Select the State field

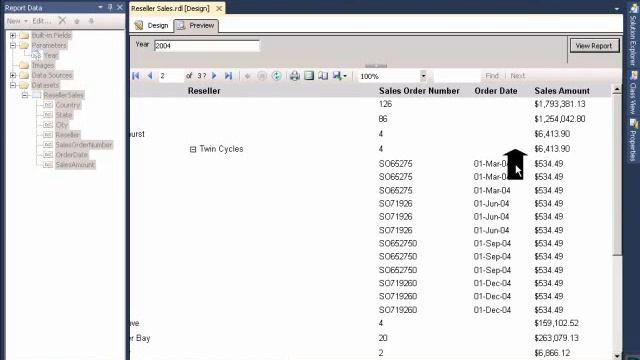coord(64,115)
